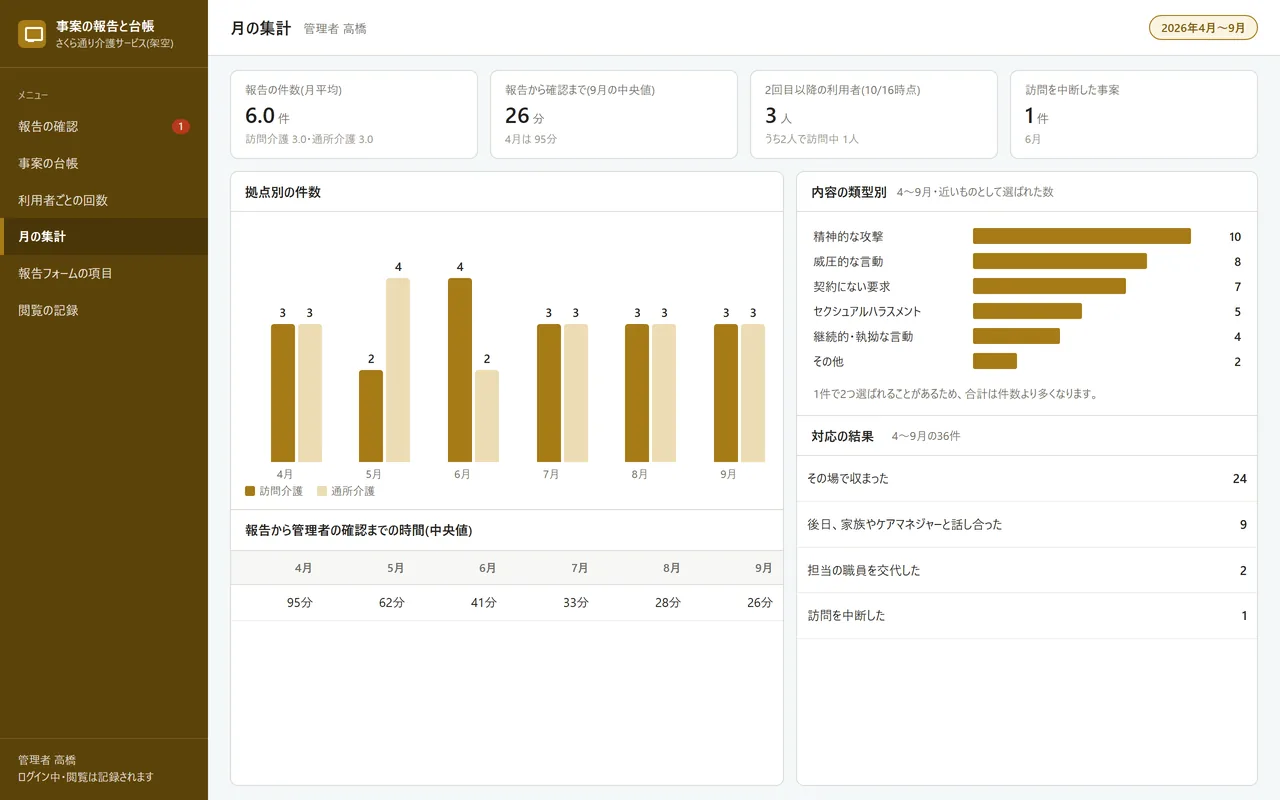
Task: Click the 4月 axis label under the chart
Action: (x=285, y=474)
